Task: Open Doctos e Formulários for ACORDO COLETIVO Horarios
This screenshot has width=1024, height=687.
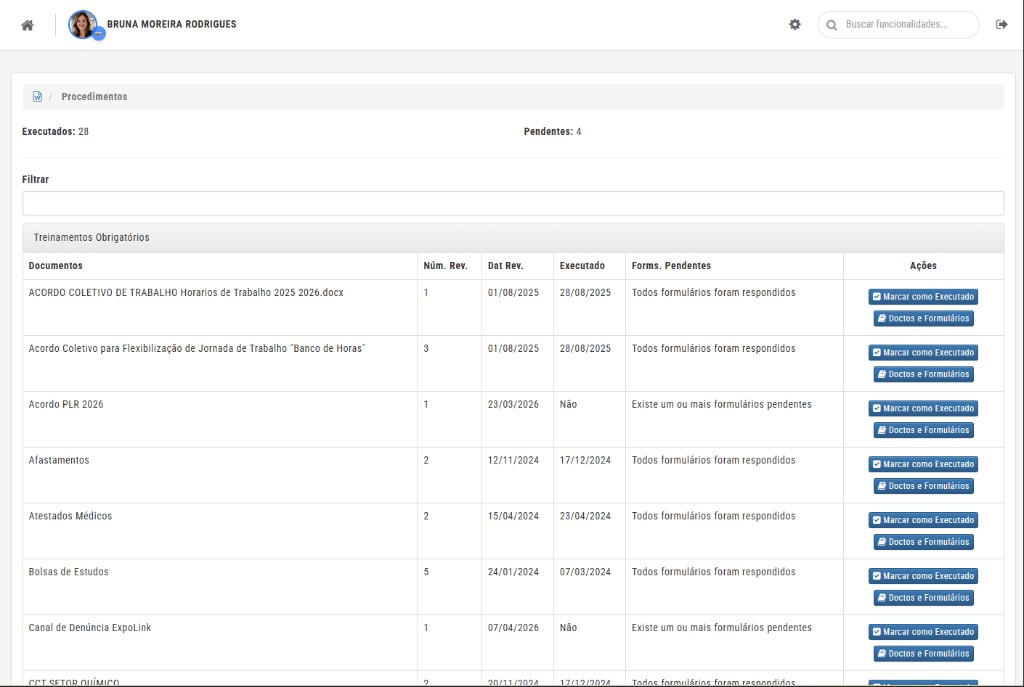Action: coord(923,319)
